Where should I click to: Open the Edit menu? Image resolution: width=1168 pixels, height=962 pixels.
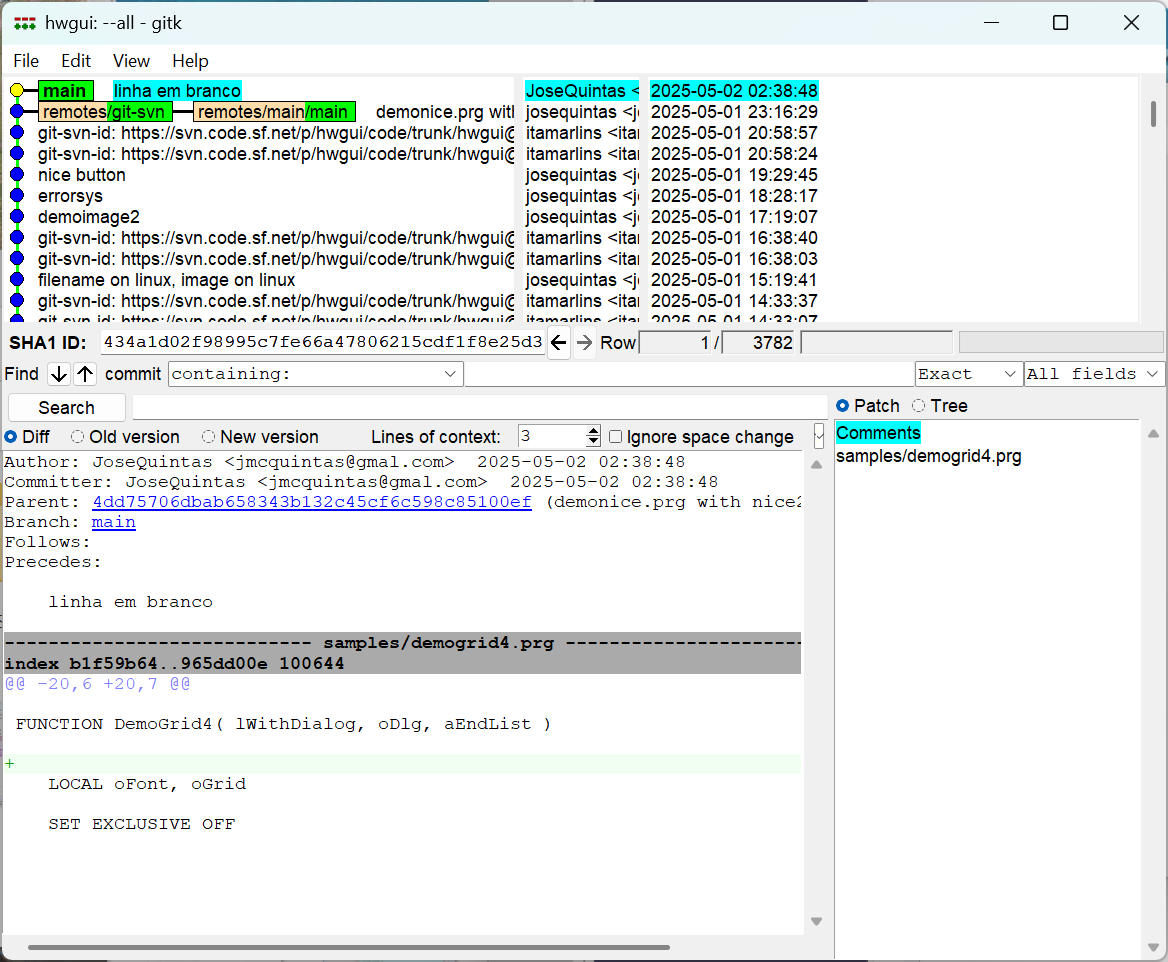(x=76, y=61)
